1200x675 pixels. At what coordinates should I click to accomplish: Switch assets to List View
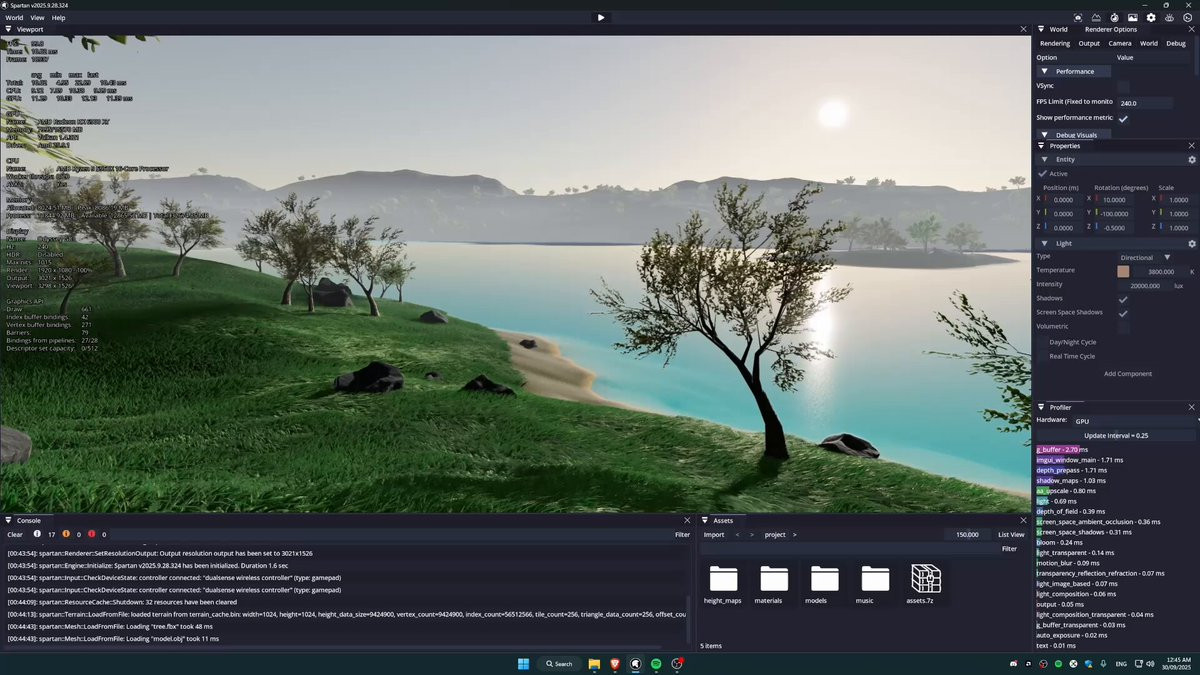[x=1011, y=535]
